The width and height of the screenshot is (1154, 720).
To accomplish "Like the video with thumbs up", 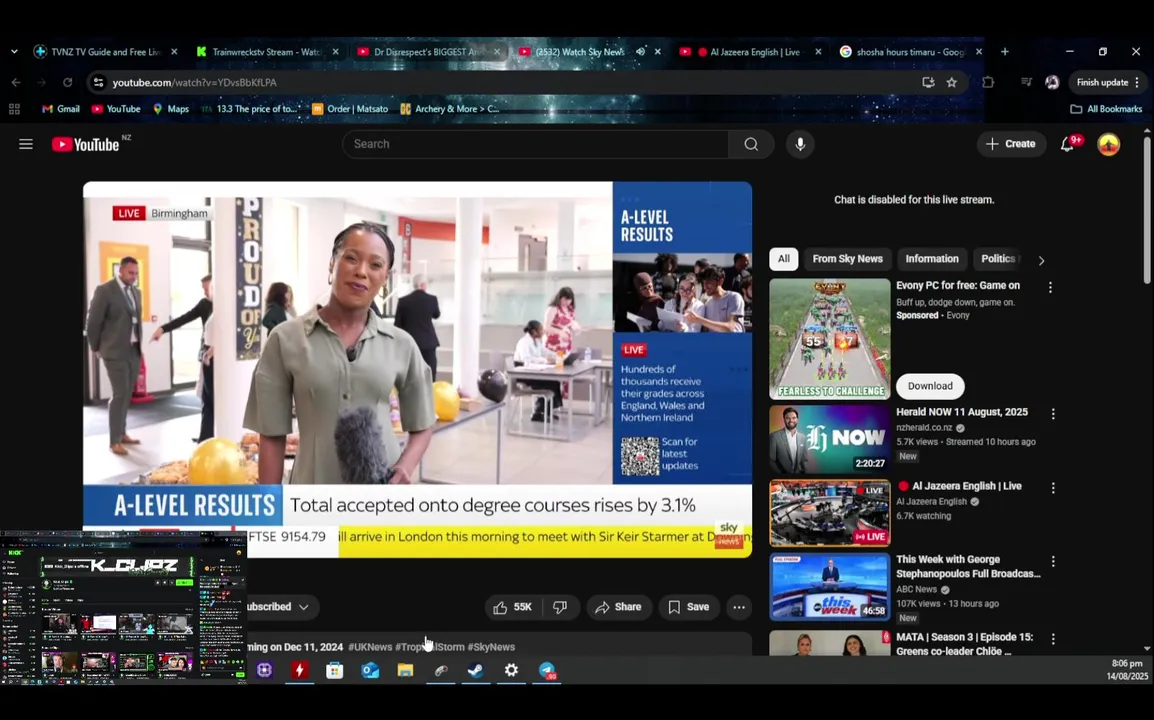I will [513, 607].
